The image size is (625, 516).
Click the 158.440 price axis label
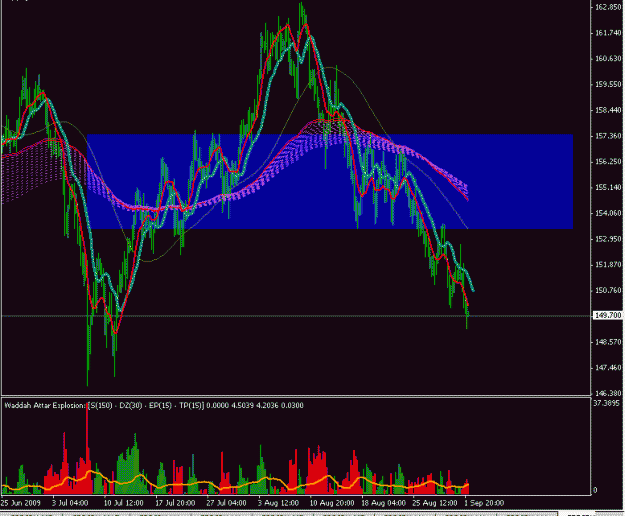click(608, 110)
